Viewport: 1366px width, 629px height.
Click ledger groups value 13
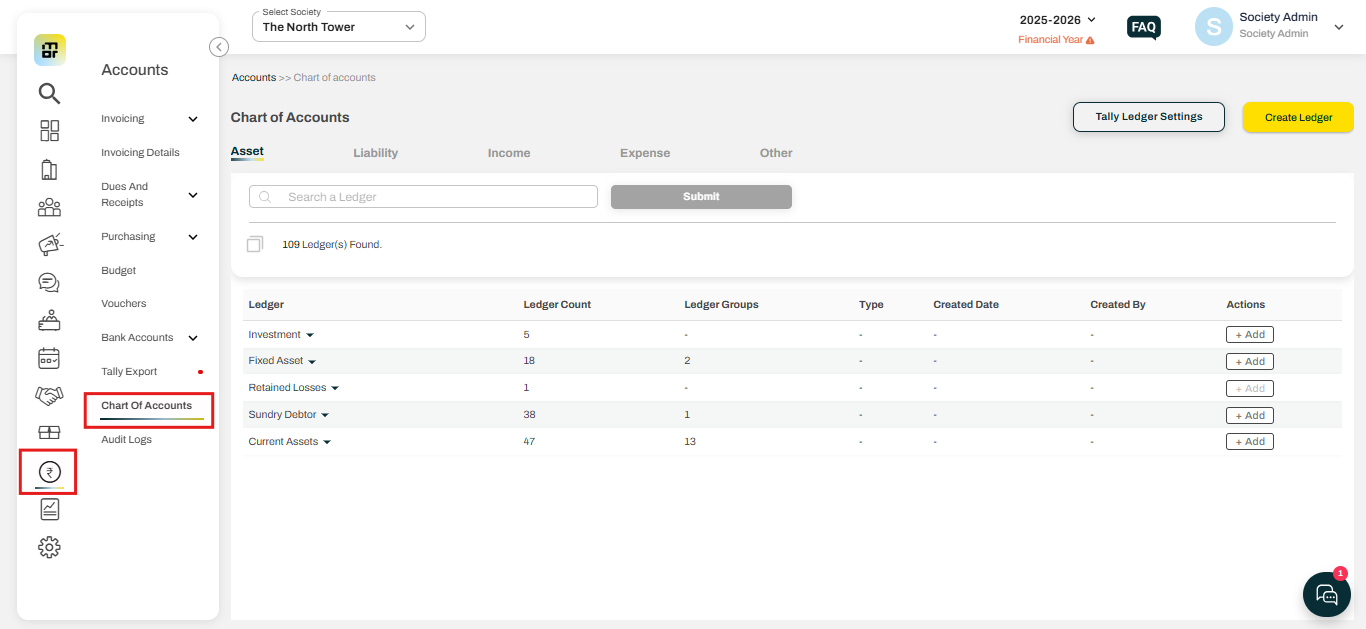click(690, 442)
